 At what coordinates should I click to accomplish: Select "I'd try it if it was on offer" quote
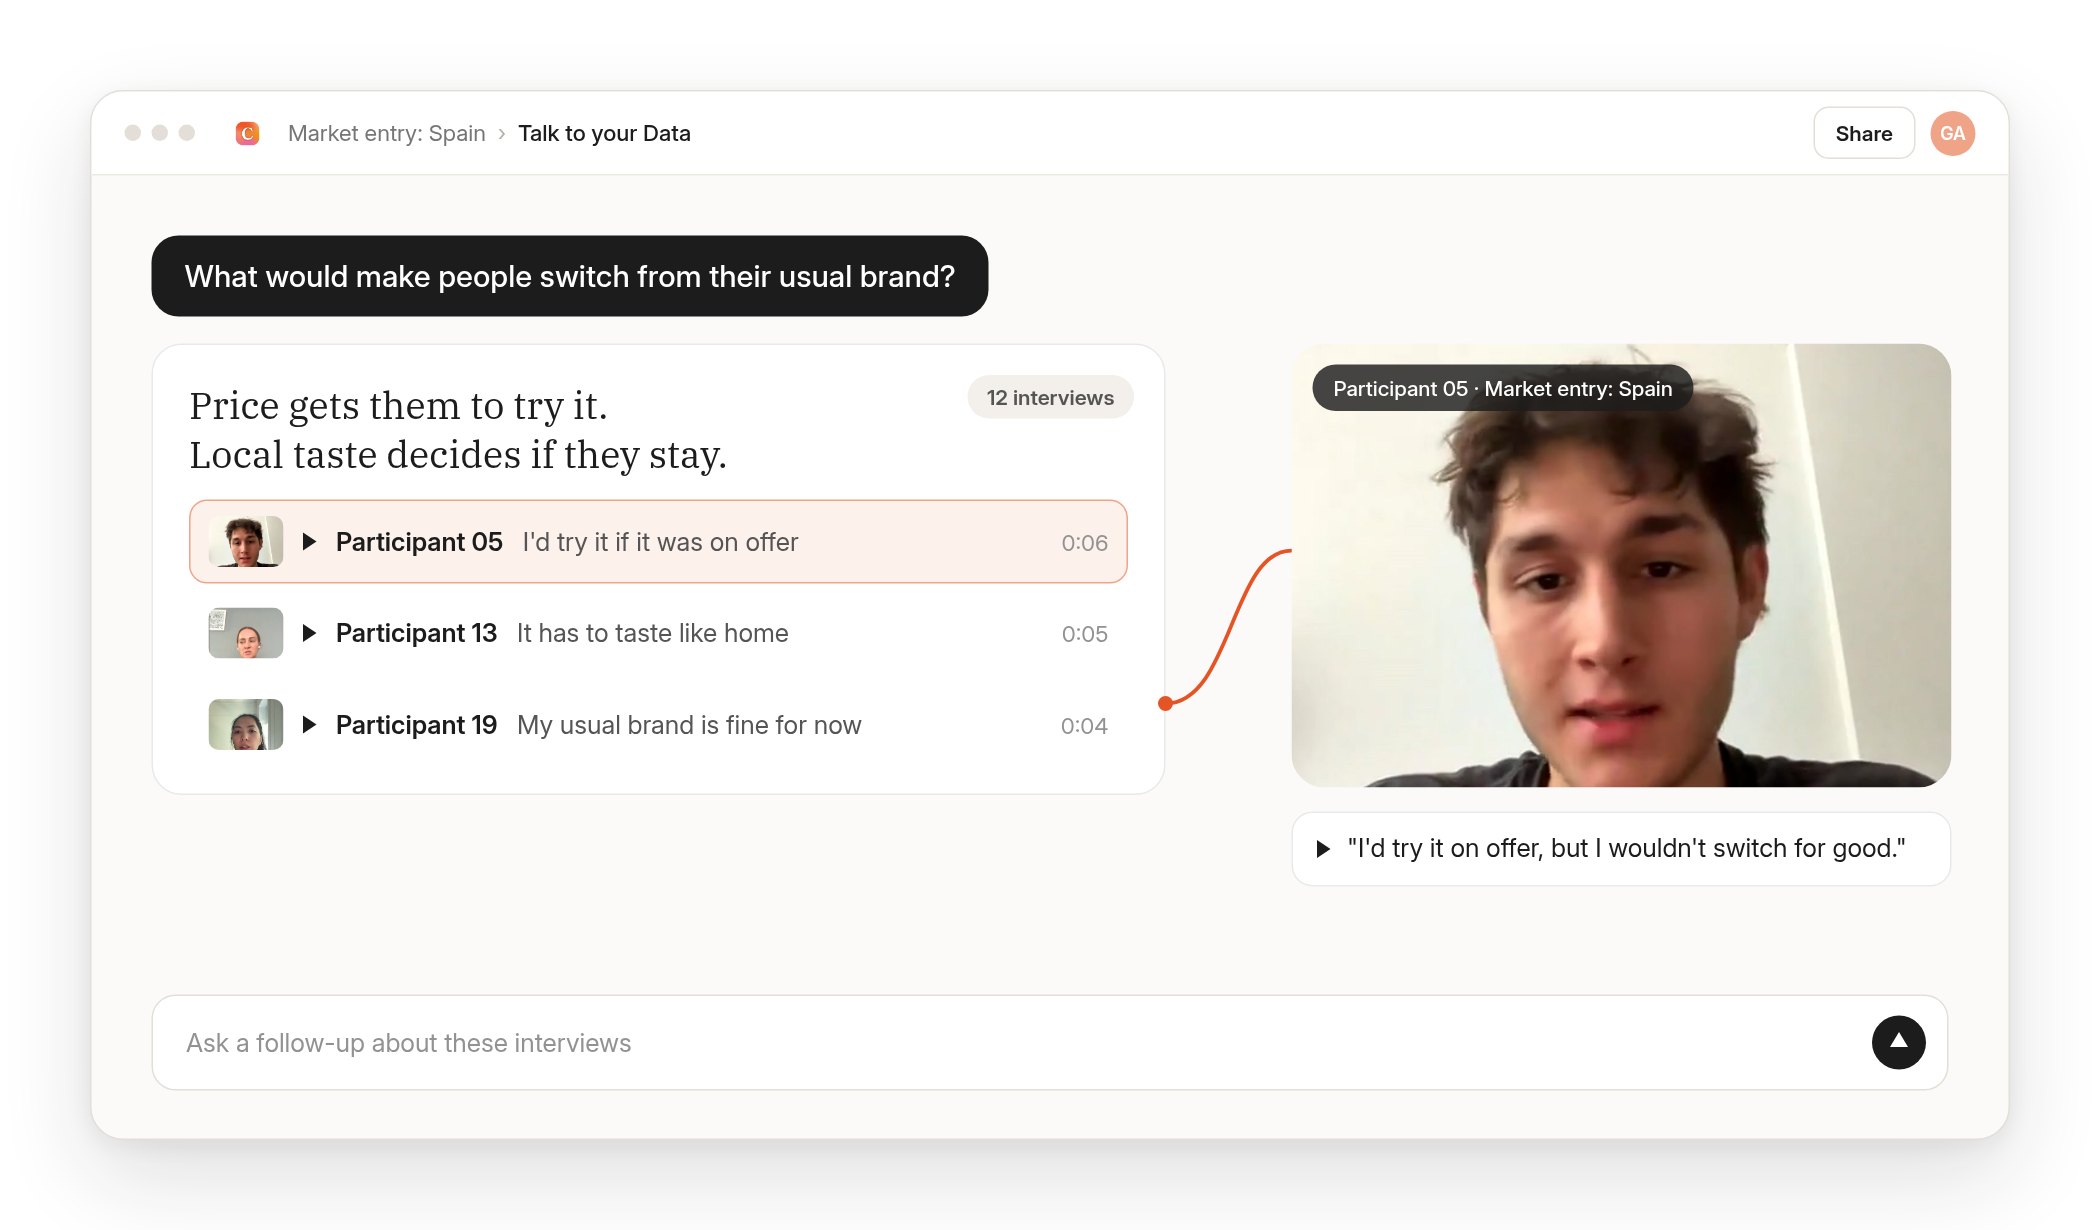pyautogui.click(x=660, y=542)
